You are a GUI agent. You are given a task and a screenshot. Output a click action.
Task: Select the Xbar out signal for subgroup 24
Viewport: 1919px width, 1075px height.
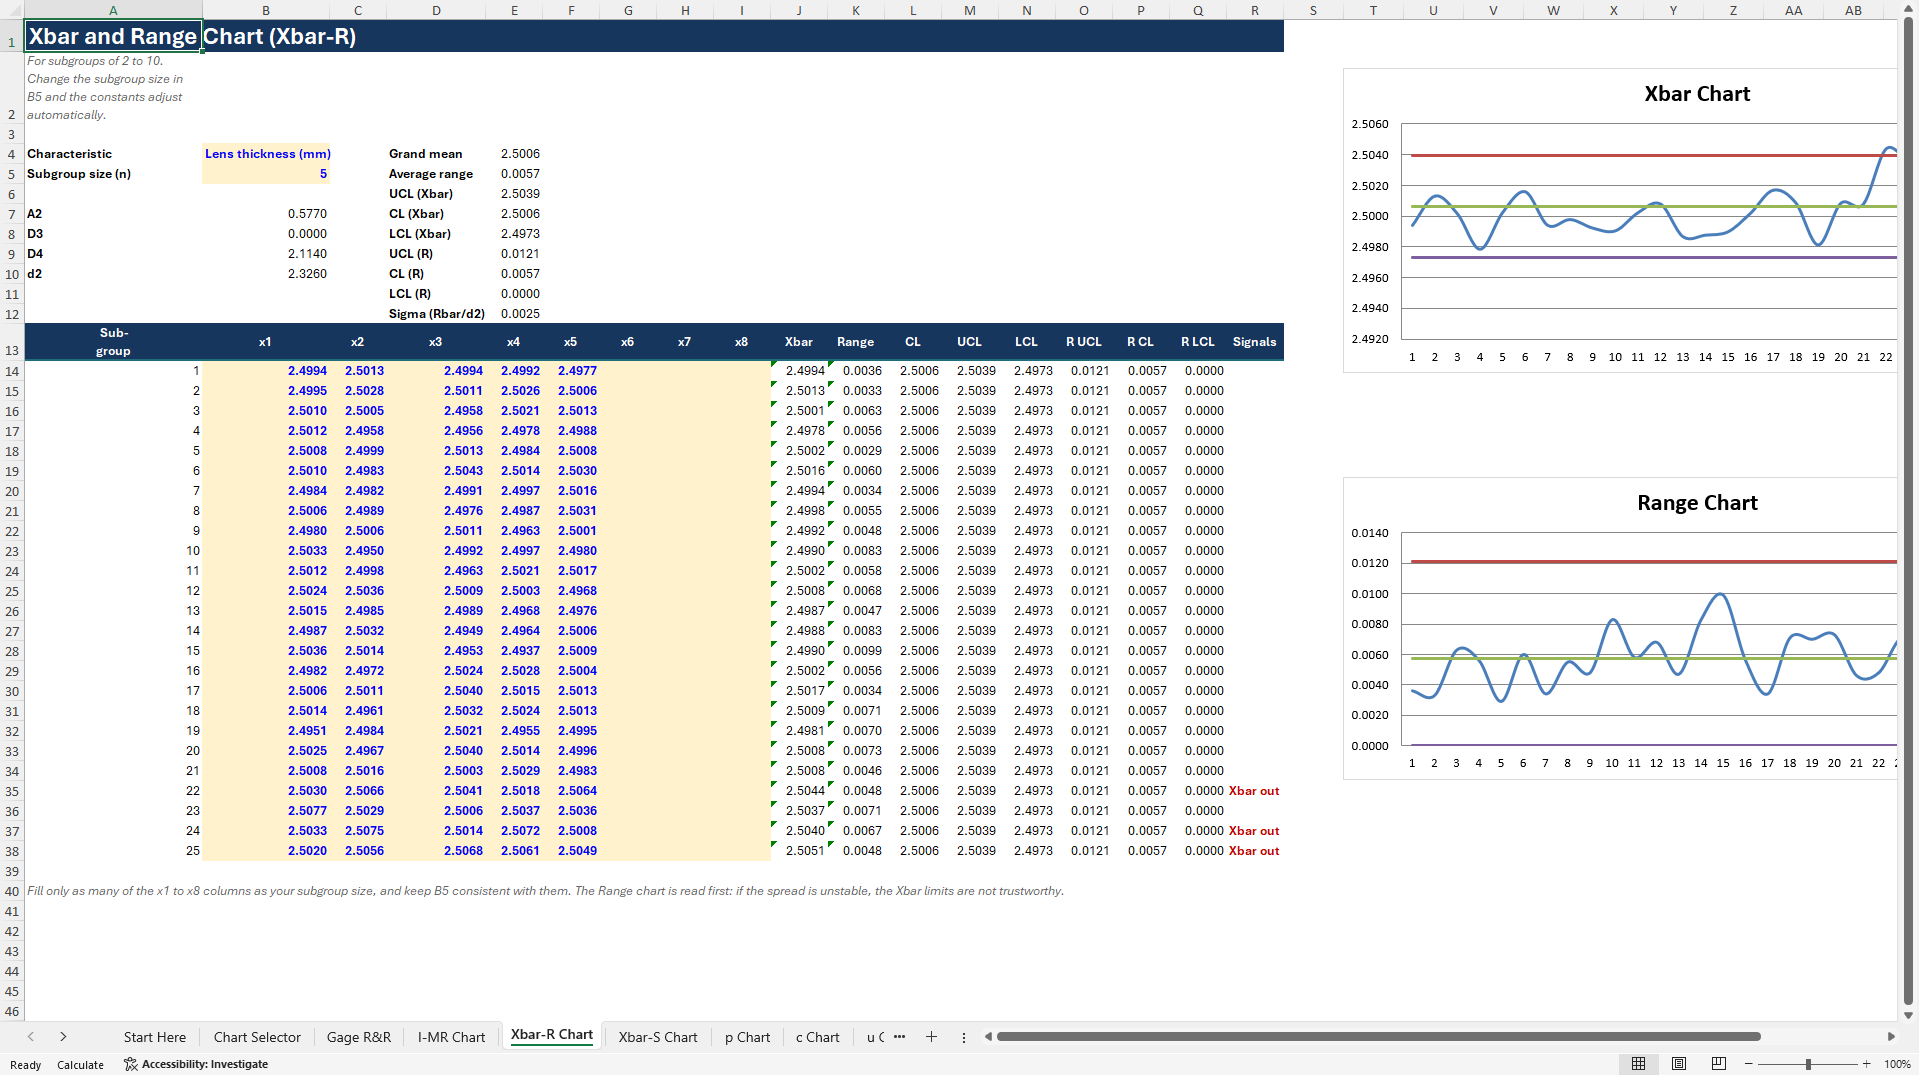click(x=1254, y=831)
